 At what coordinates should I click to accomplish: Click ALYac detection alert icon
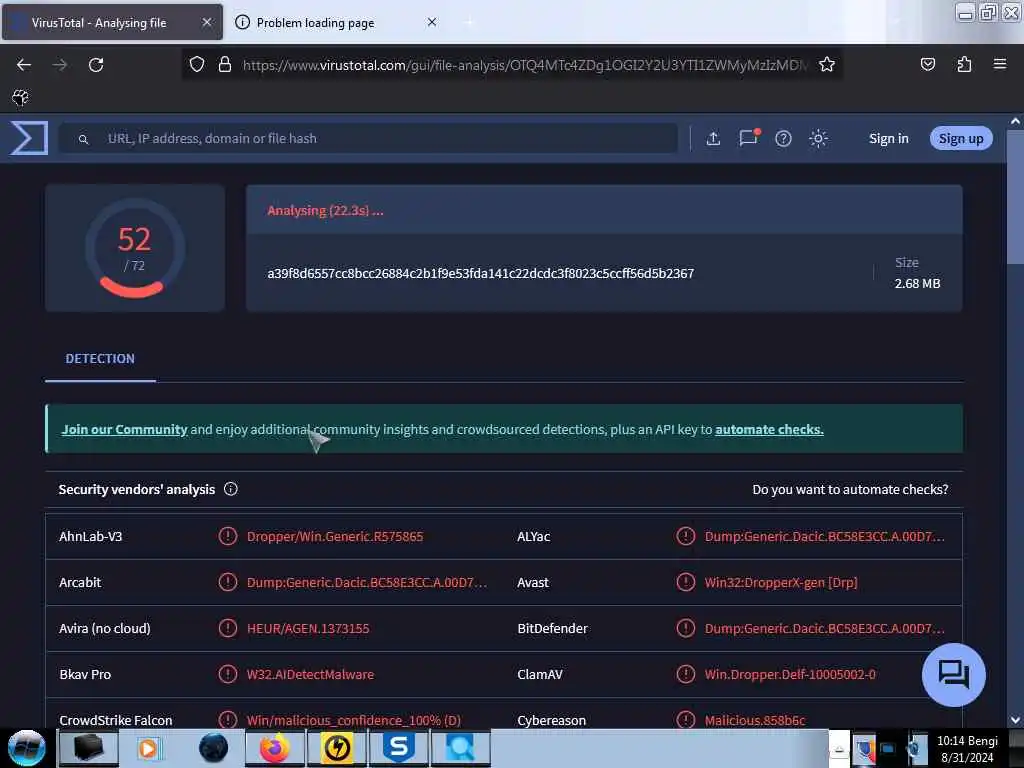click(x=686, y=536)
